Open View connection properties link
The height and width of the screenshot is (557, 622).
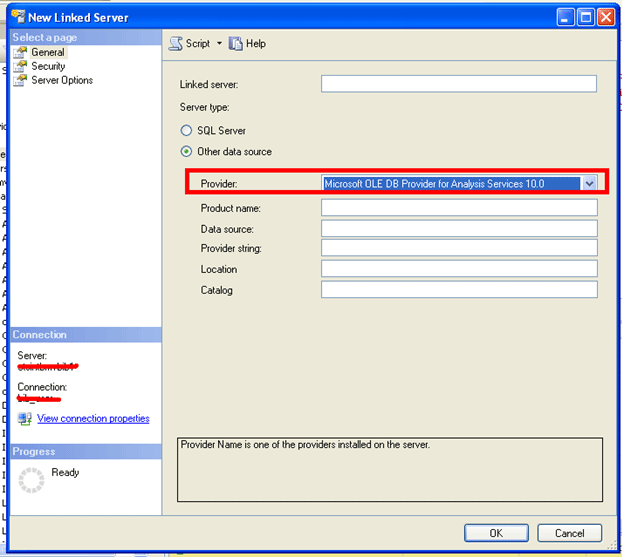(93, 419)
